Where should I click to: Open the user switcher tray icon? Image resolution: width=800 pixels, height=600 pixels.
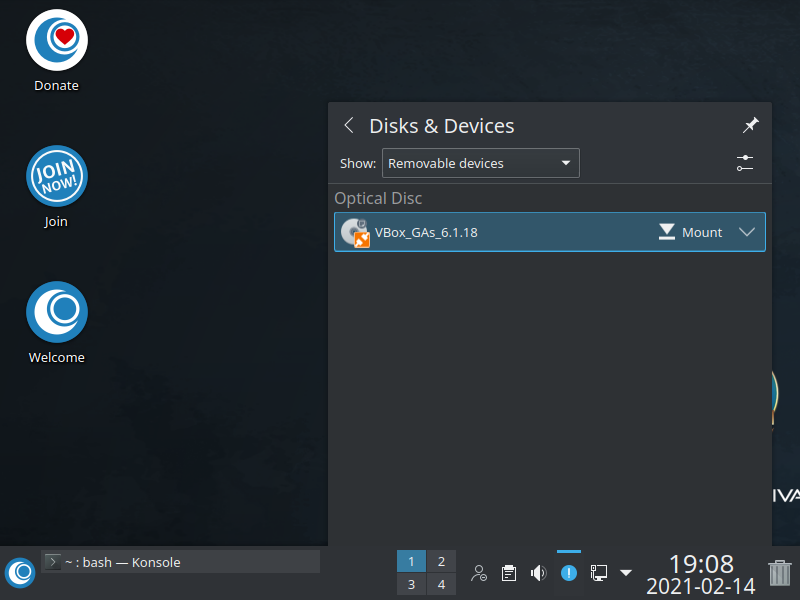(x=479, y=573)
